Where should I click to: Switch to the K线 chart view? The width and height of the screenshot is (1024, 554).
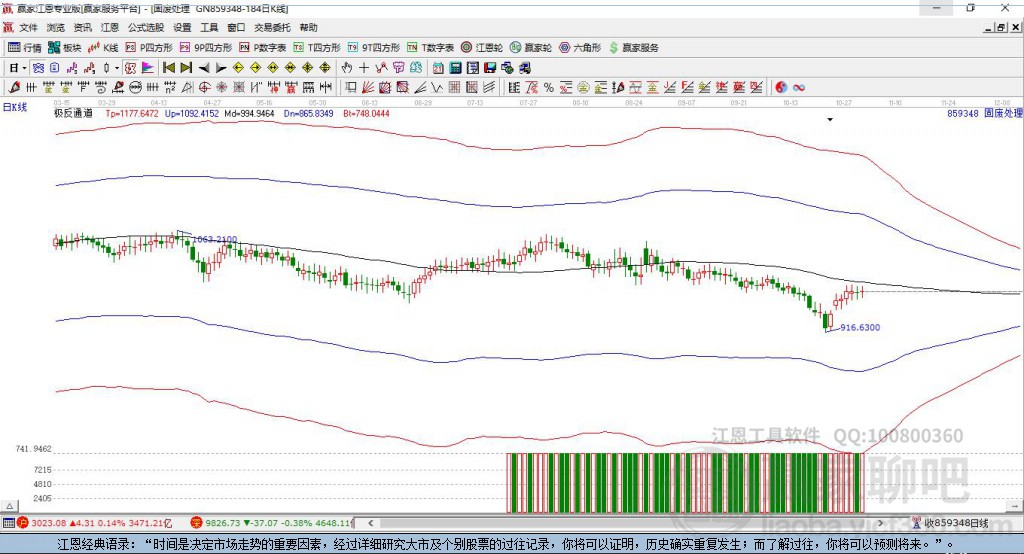(x=103, y=47)
